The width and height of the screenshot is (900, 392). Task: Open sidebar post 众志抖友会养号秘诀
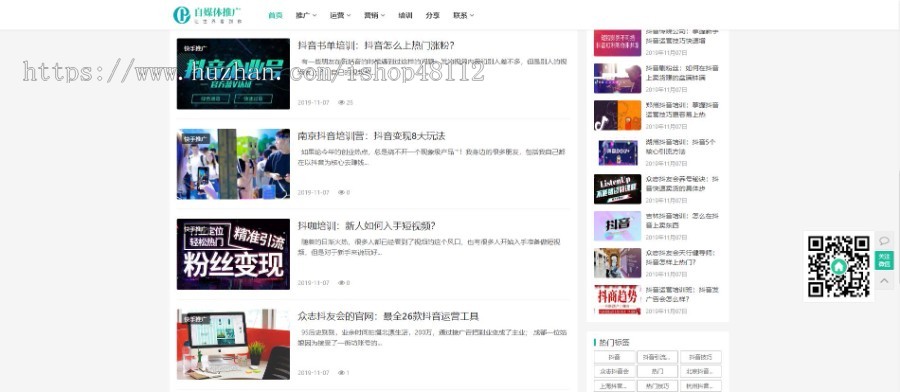[x=682, y=184]
